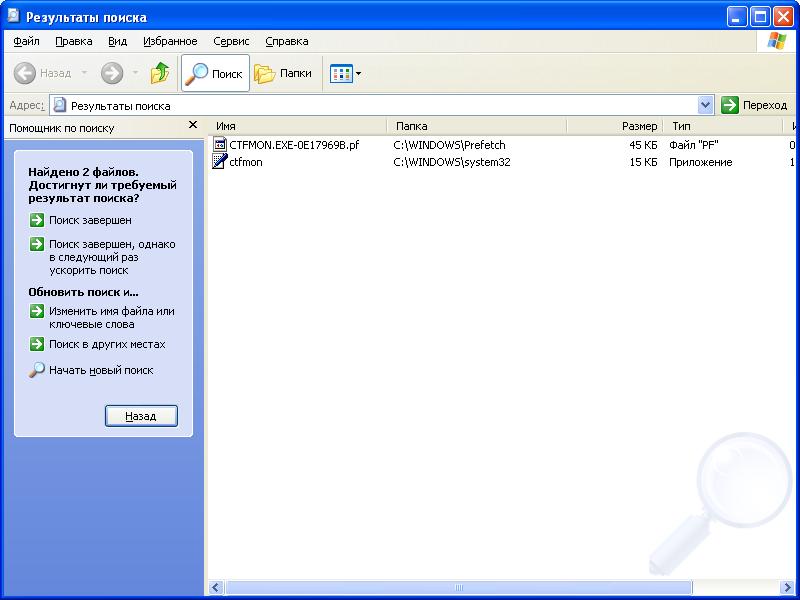The height and width of the screenshot is (600, 800).
Task: Click the 15 КБ size cell
Action: point(643,162)
